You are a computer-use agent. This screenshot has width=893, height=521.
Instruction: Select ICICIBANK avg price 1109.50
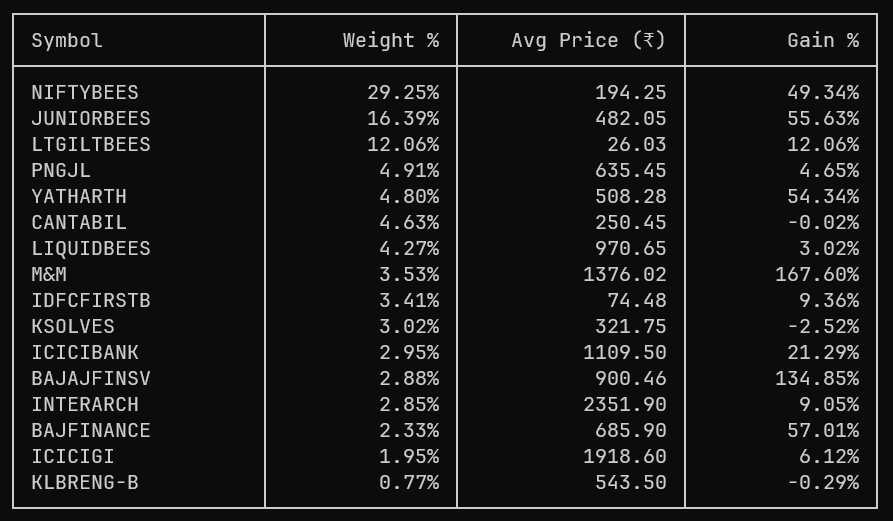624,353
